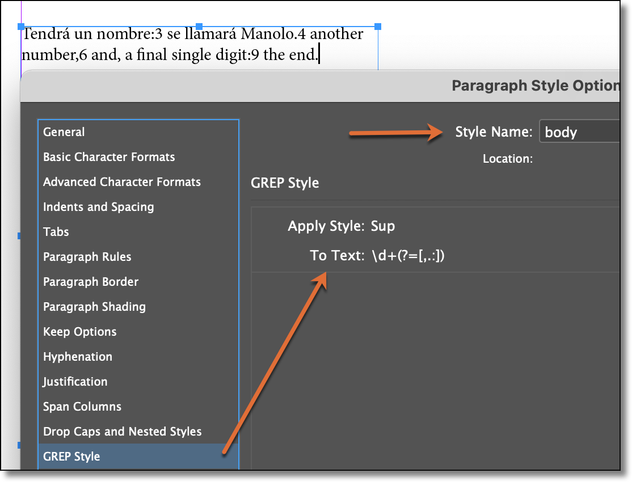Image resolution: width=632 pixels, height=482 pixels.
Task: Open Basic Character Formats settings
Action: (x=109, y=157)
